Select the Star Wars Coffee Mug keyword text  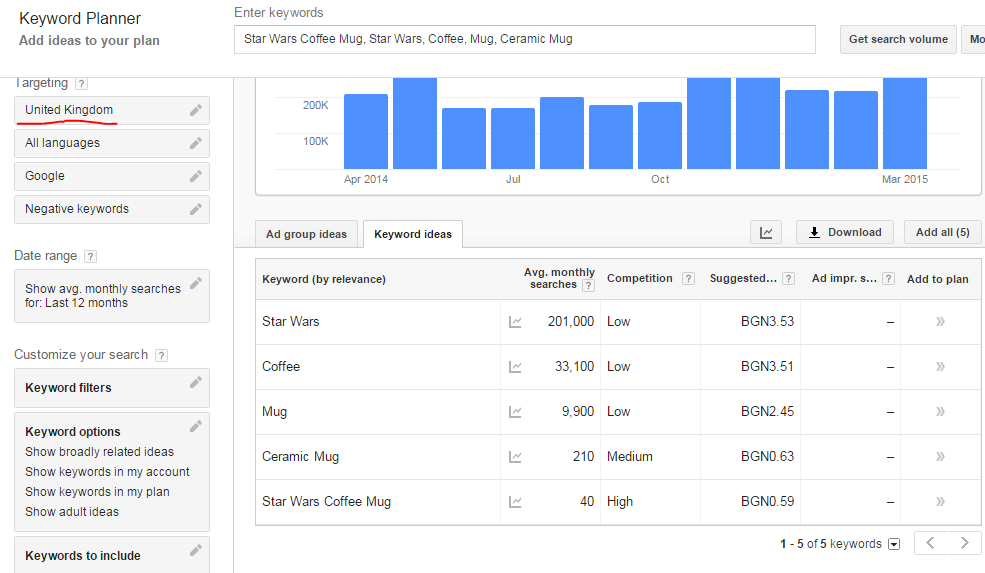(327, 501)
